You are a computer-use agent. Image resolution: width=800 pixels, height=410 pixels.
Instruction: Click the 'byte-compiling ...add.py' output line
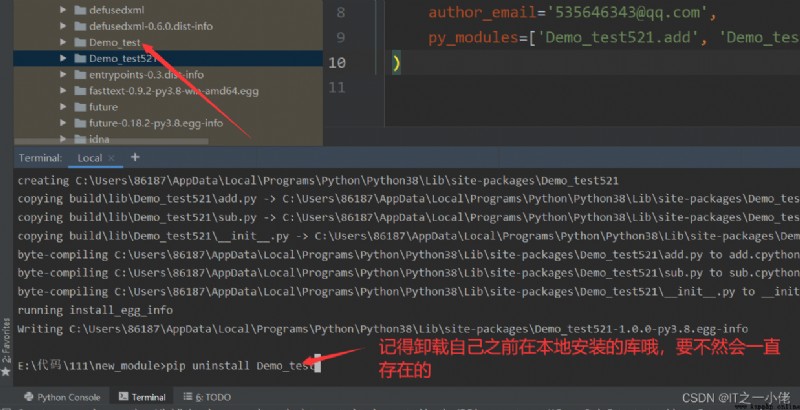pyautogui.click(x=408, y=254)
